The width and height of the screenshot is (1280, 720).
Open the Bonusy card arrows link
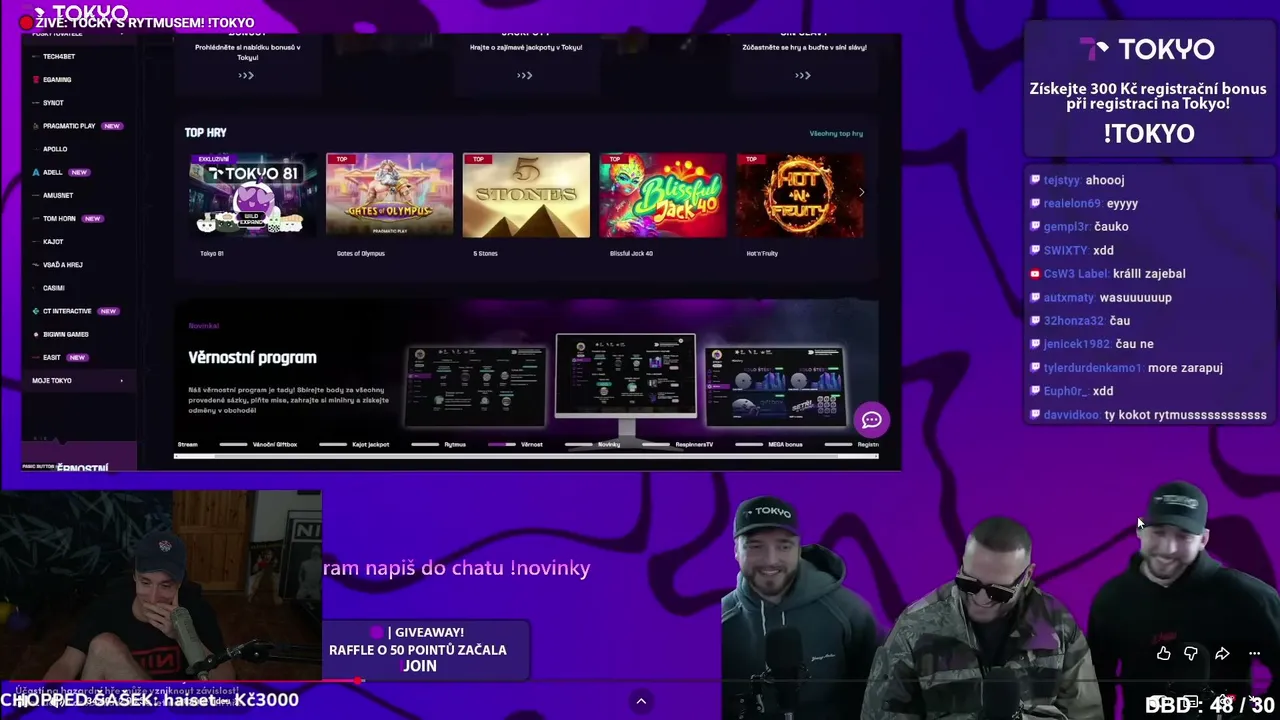(x=246, y=75)
